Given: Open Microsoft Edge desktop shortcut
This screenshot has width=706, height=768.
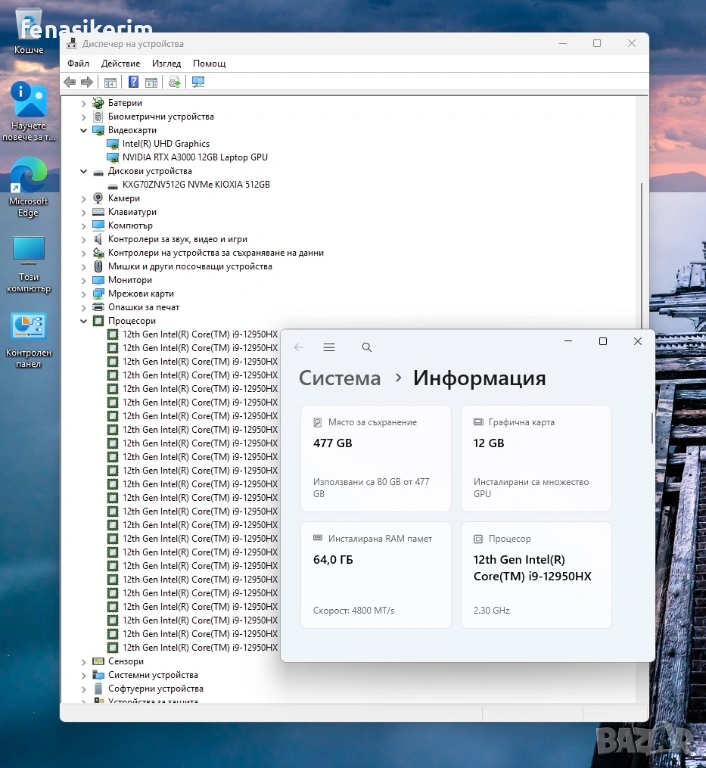Looking at the screenshot, I should [28, 182].
